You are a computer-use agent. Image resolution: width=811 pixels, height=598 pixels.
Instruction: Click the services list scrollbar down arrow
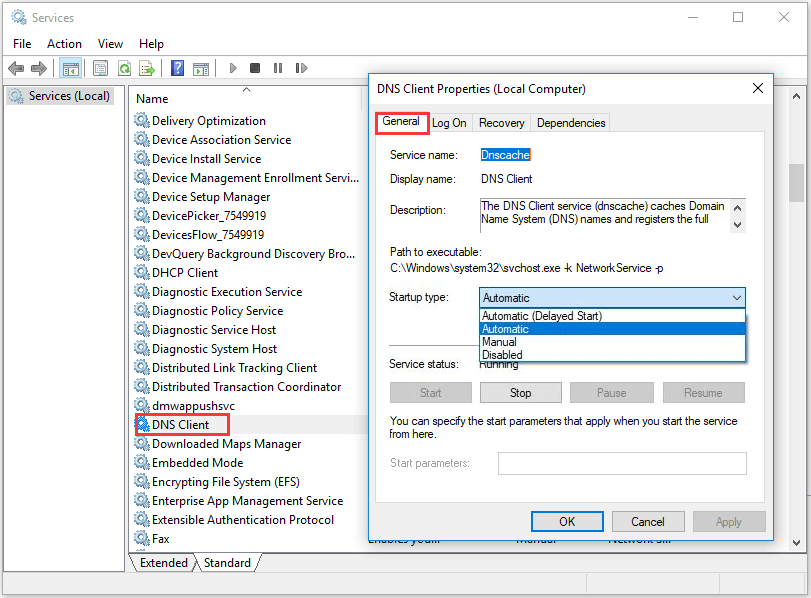pyautogui.click(x=797, y=543)
